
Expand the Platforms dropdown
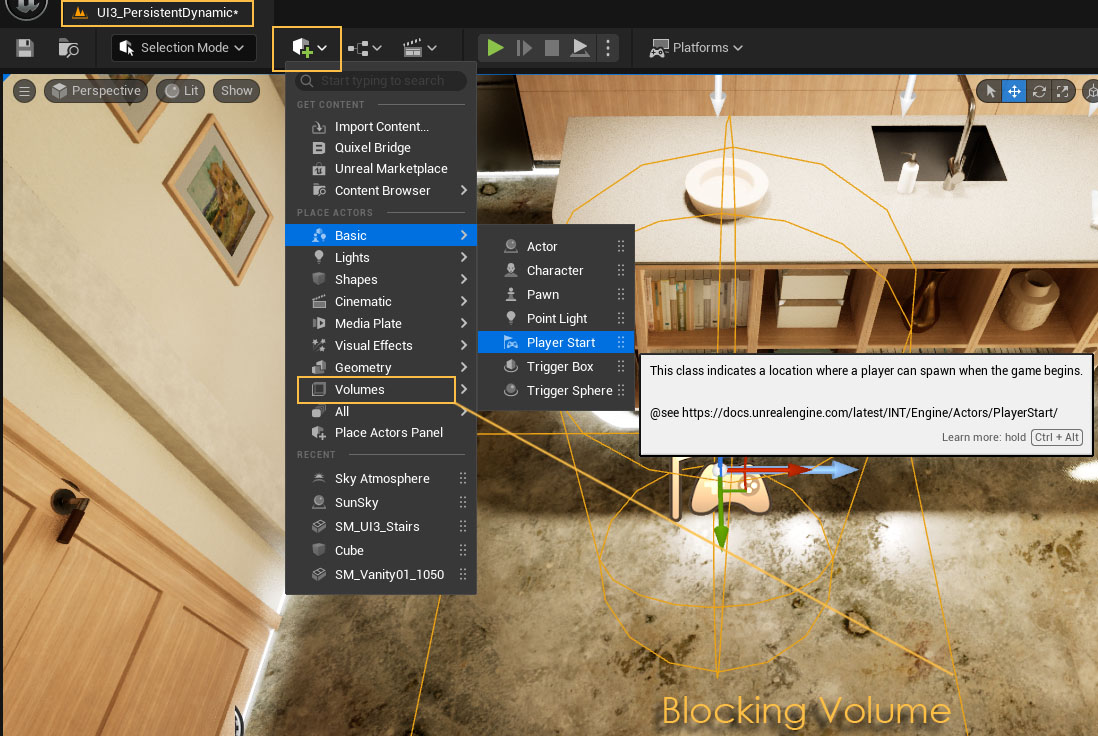tap(696, 48)
